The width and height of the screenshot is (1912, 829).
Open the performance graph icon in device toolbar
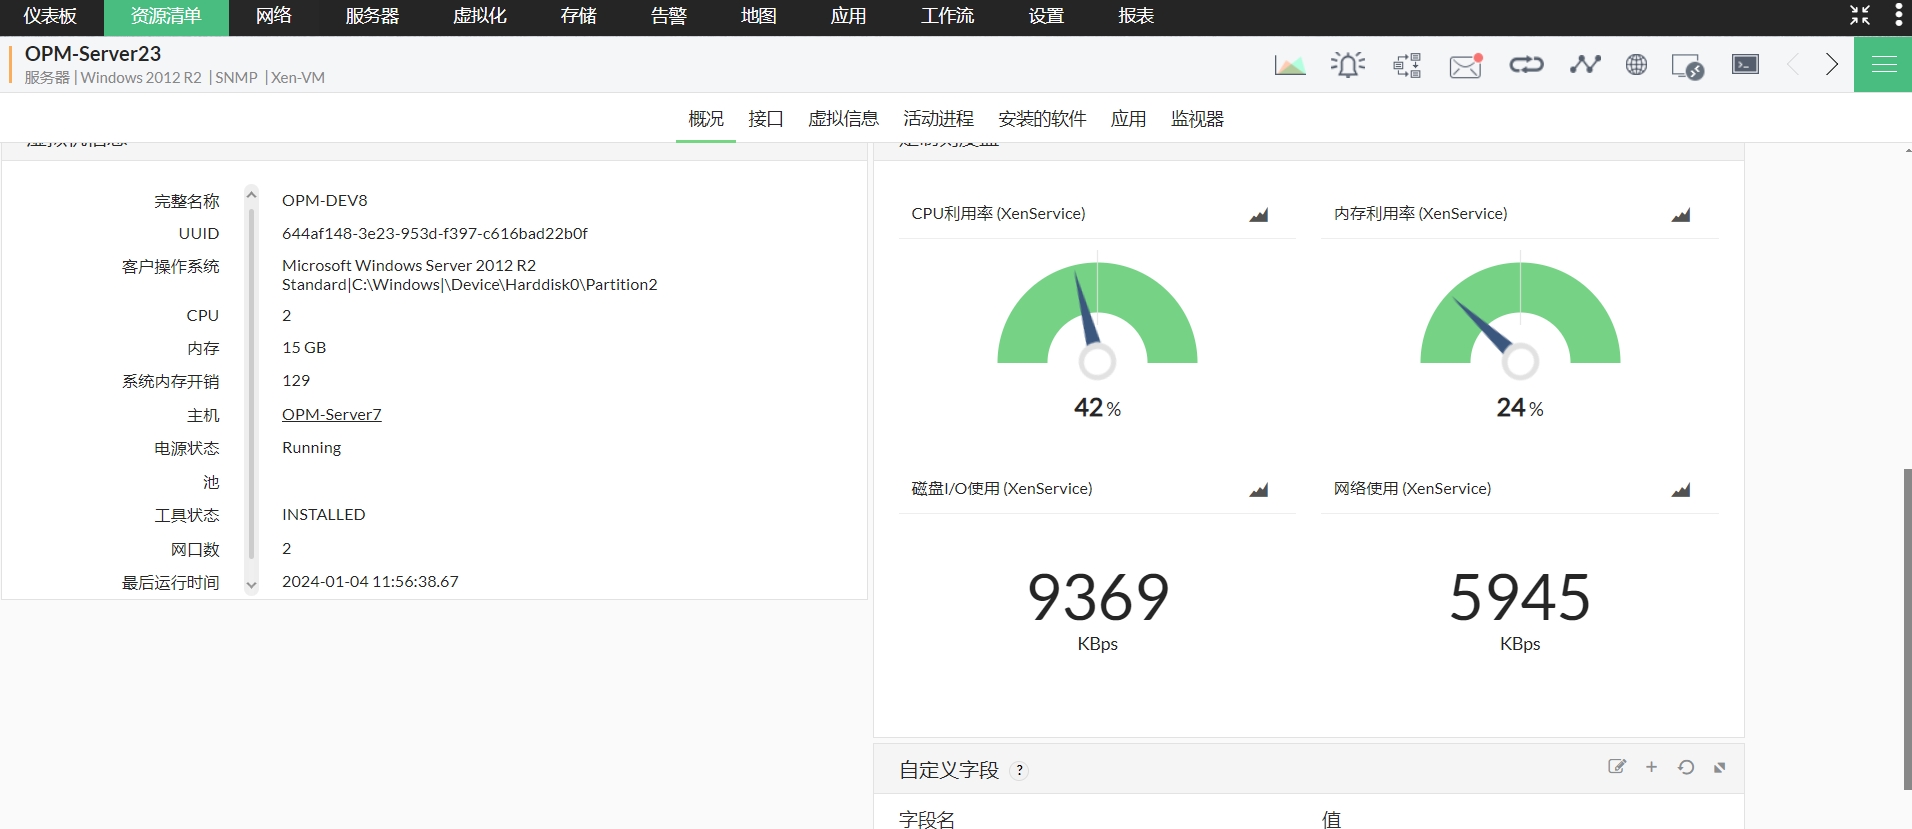coord(1289,66)
